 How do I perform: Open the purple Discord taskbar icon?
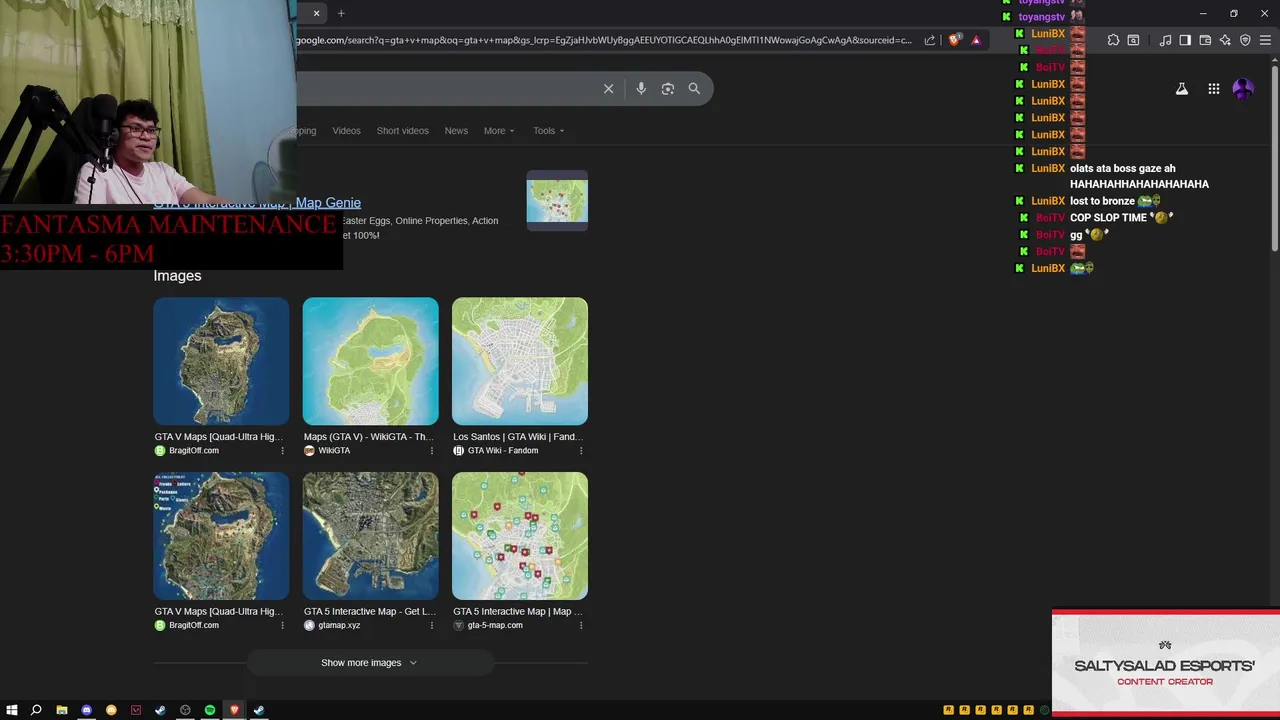(86, 710)
